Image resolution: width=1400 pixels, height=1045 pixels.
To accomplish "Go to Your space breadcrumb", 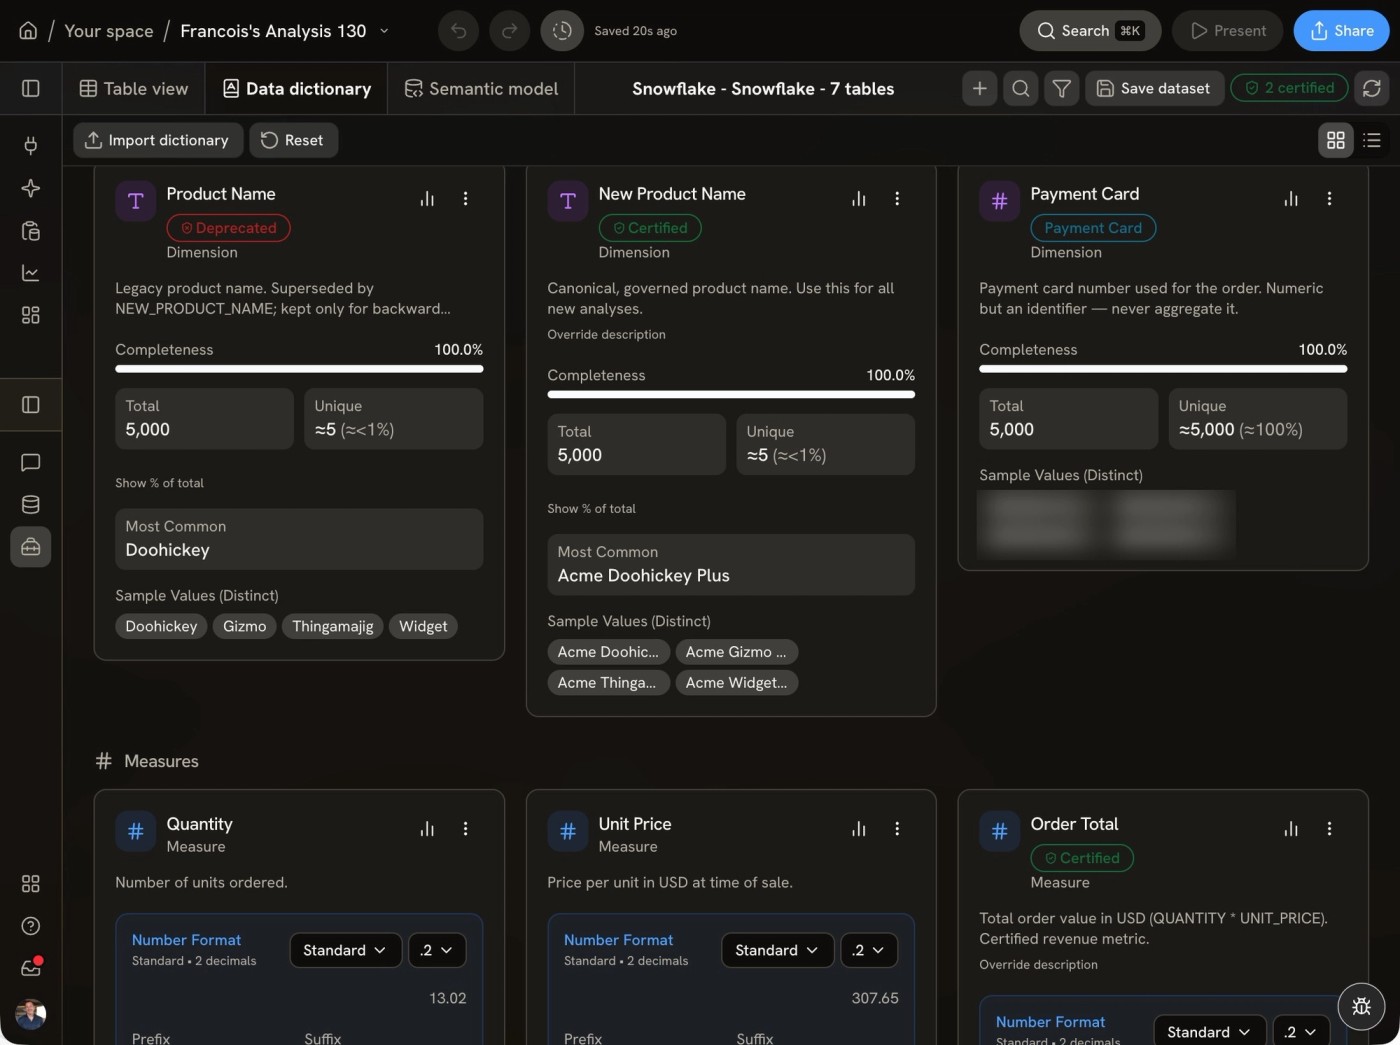I will [x=109, y=31].
